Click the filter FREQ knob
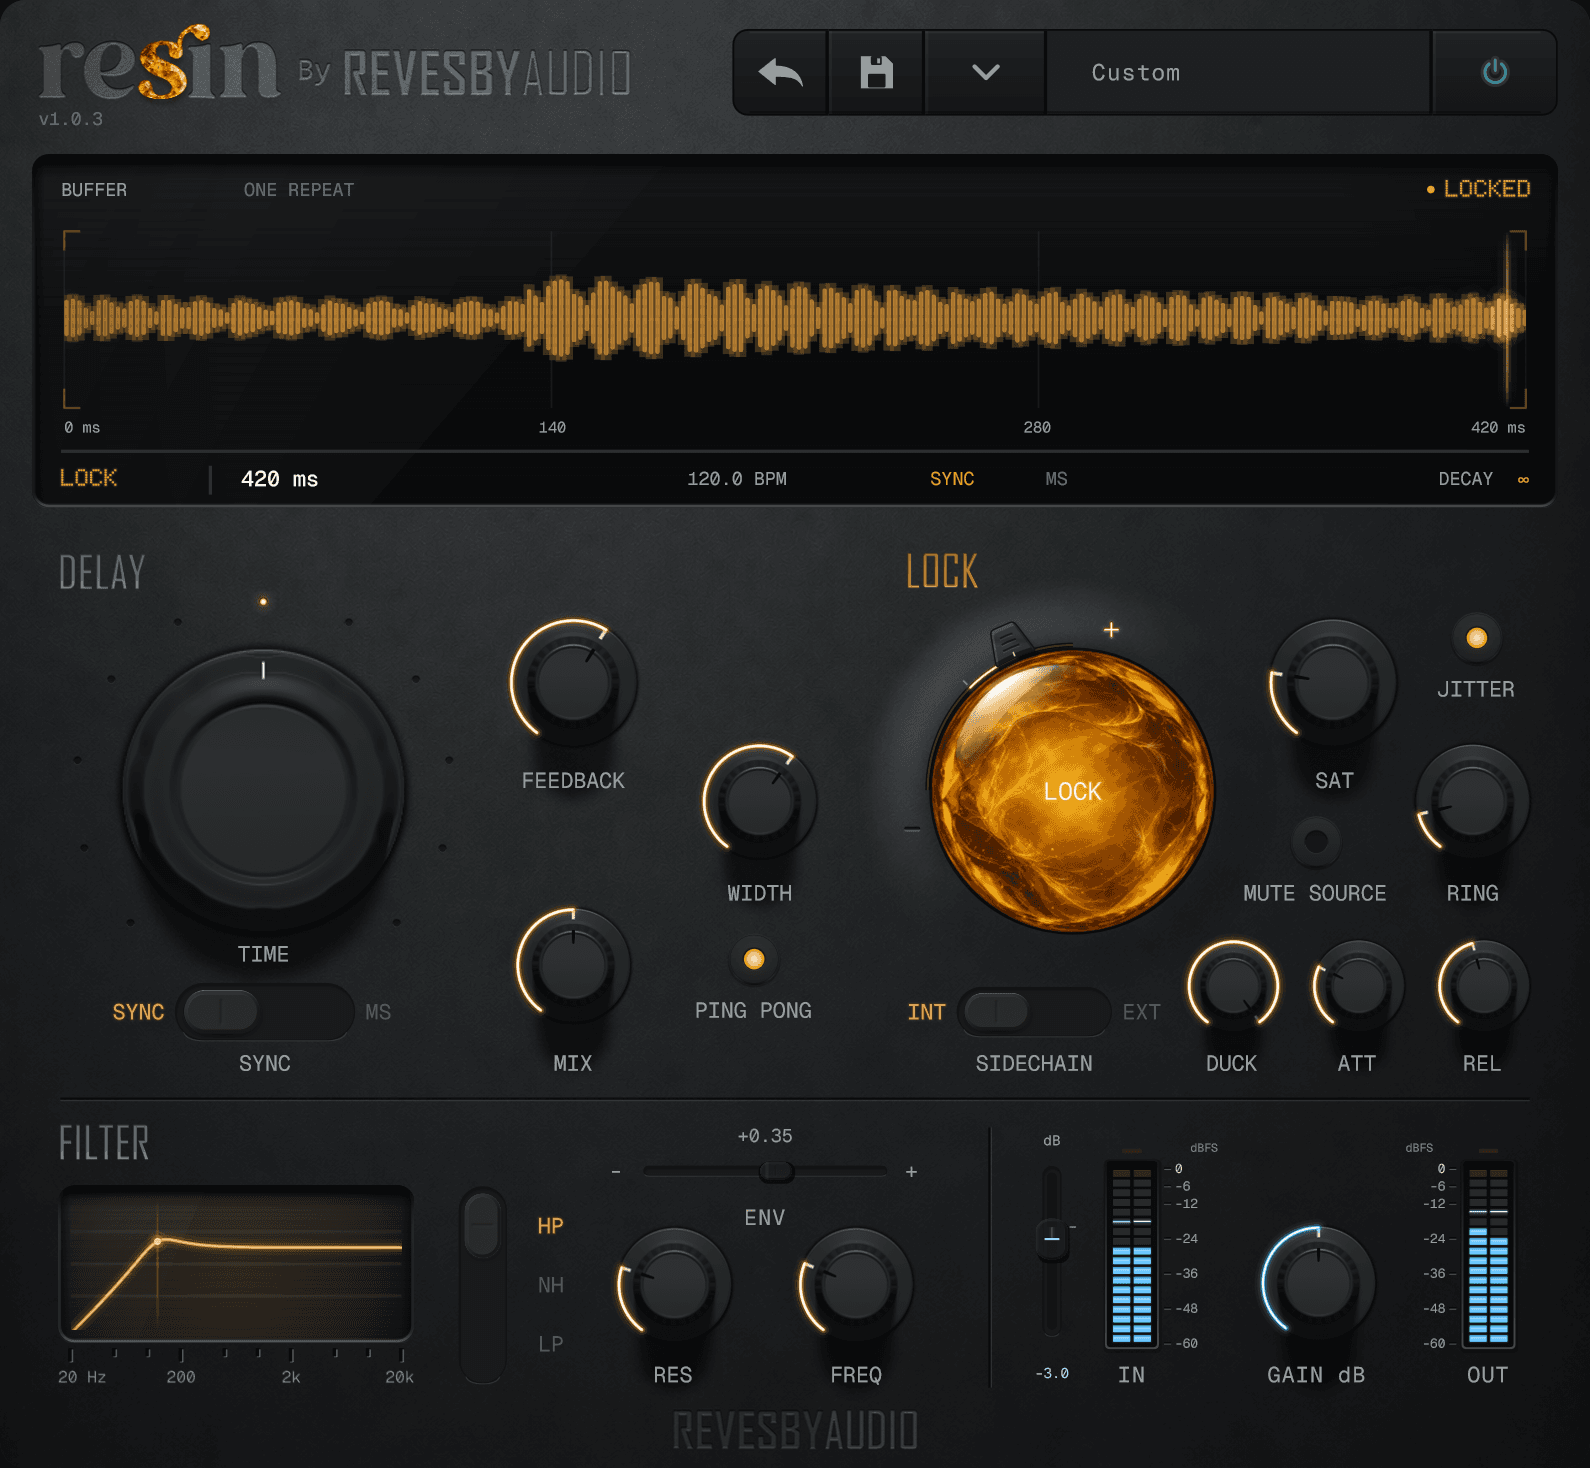1590x1468 pixels. tap(856, 1284)
